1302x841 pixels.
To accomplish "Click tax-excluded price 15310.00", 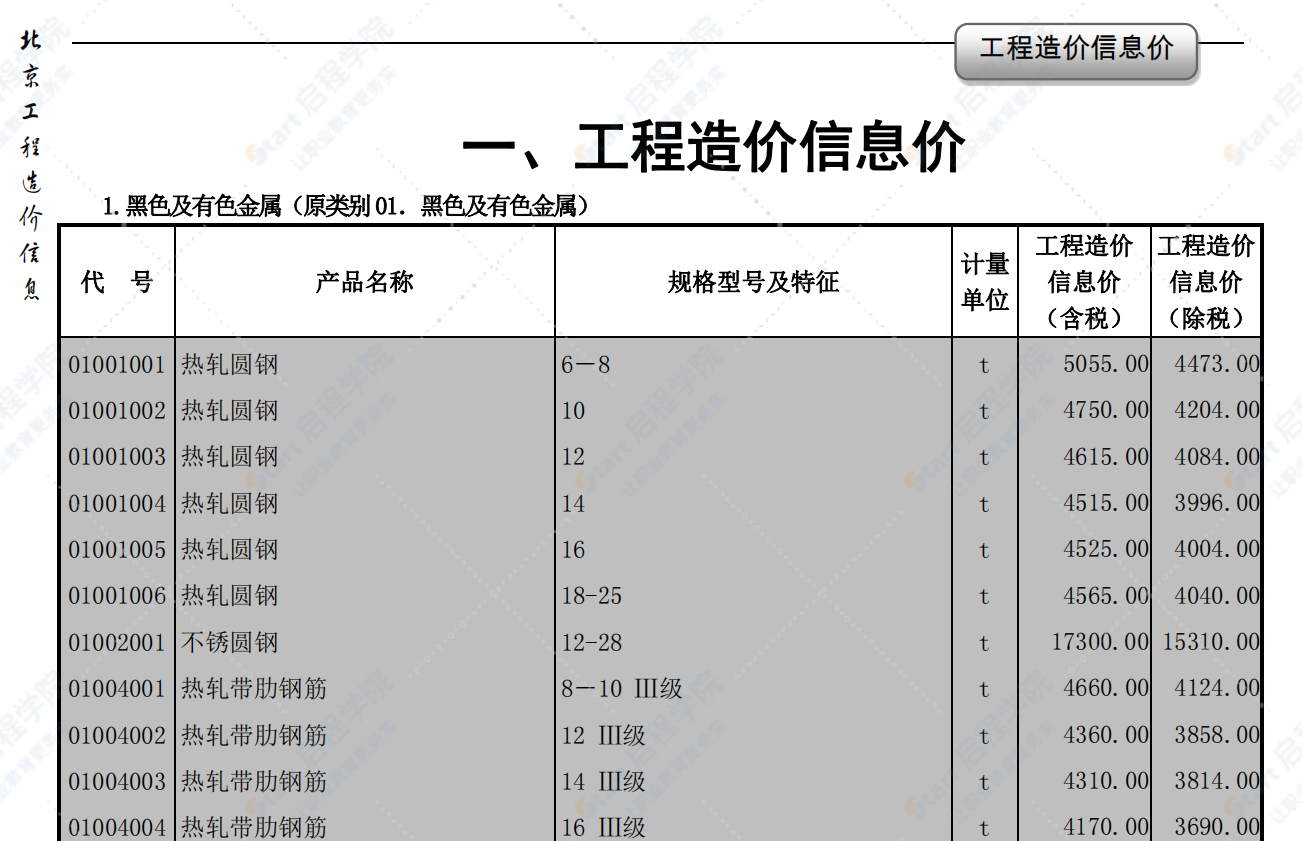I will coord(1211,642).
